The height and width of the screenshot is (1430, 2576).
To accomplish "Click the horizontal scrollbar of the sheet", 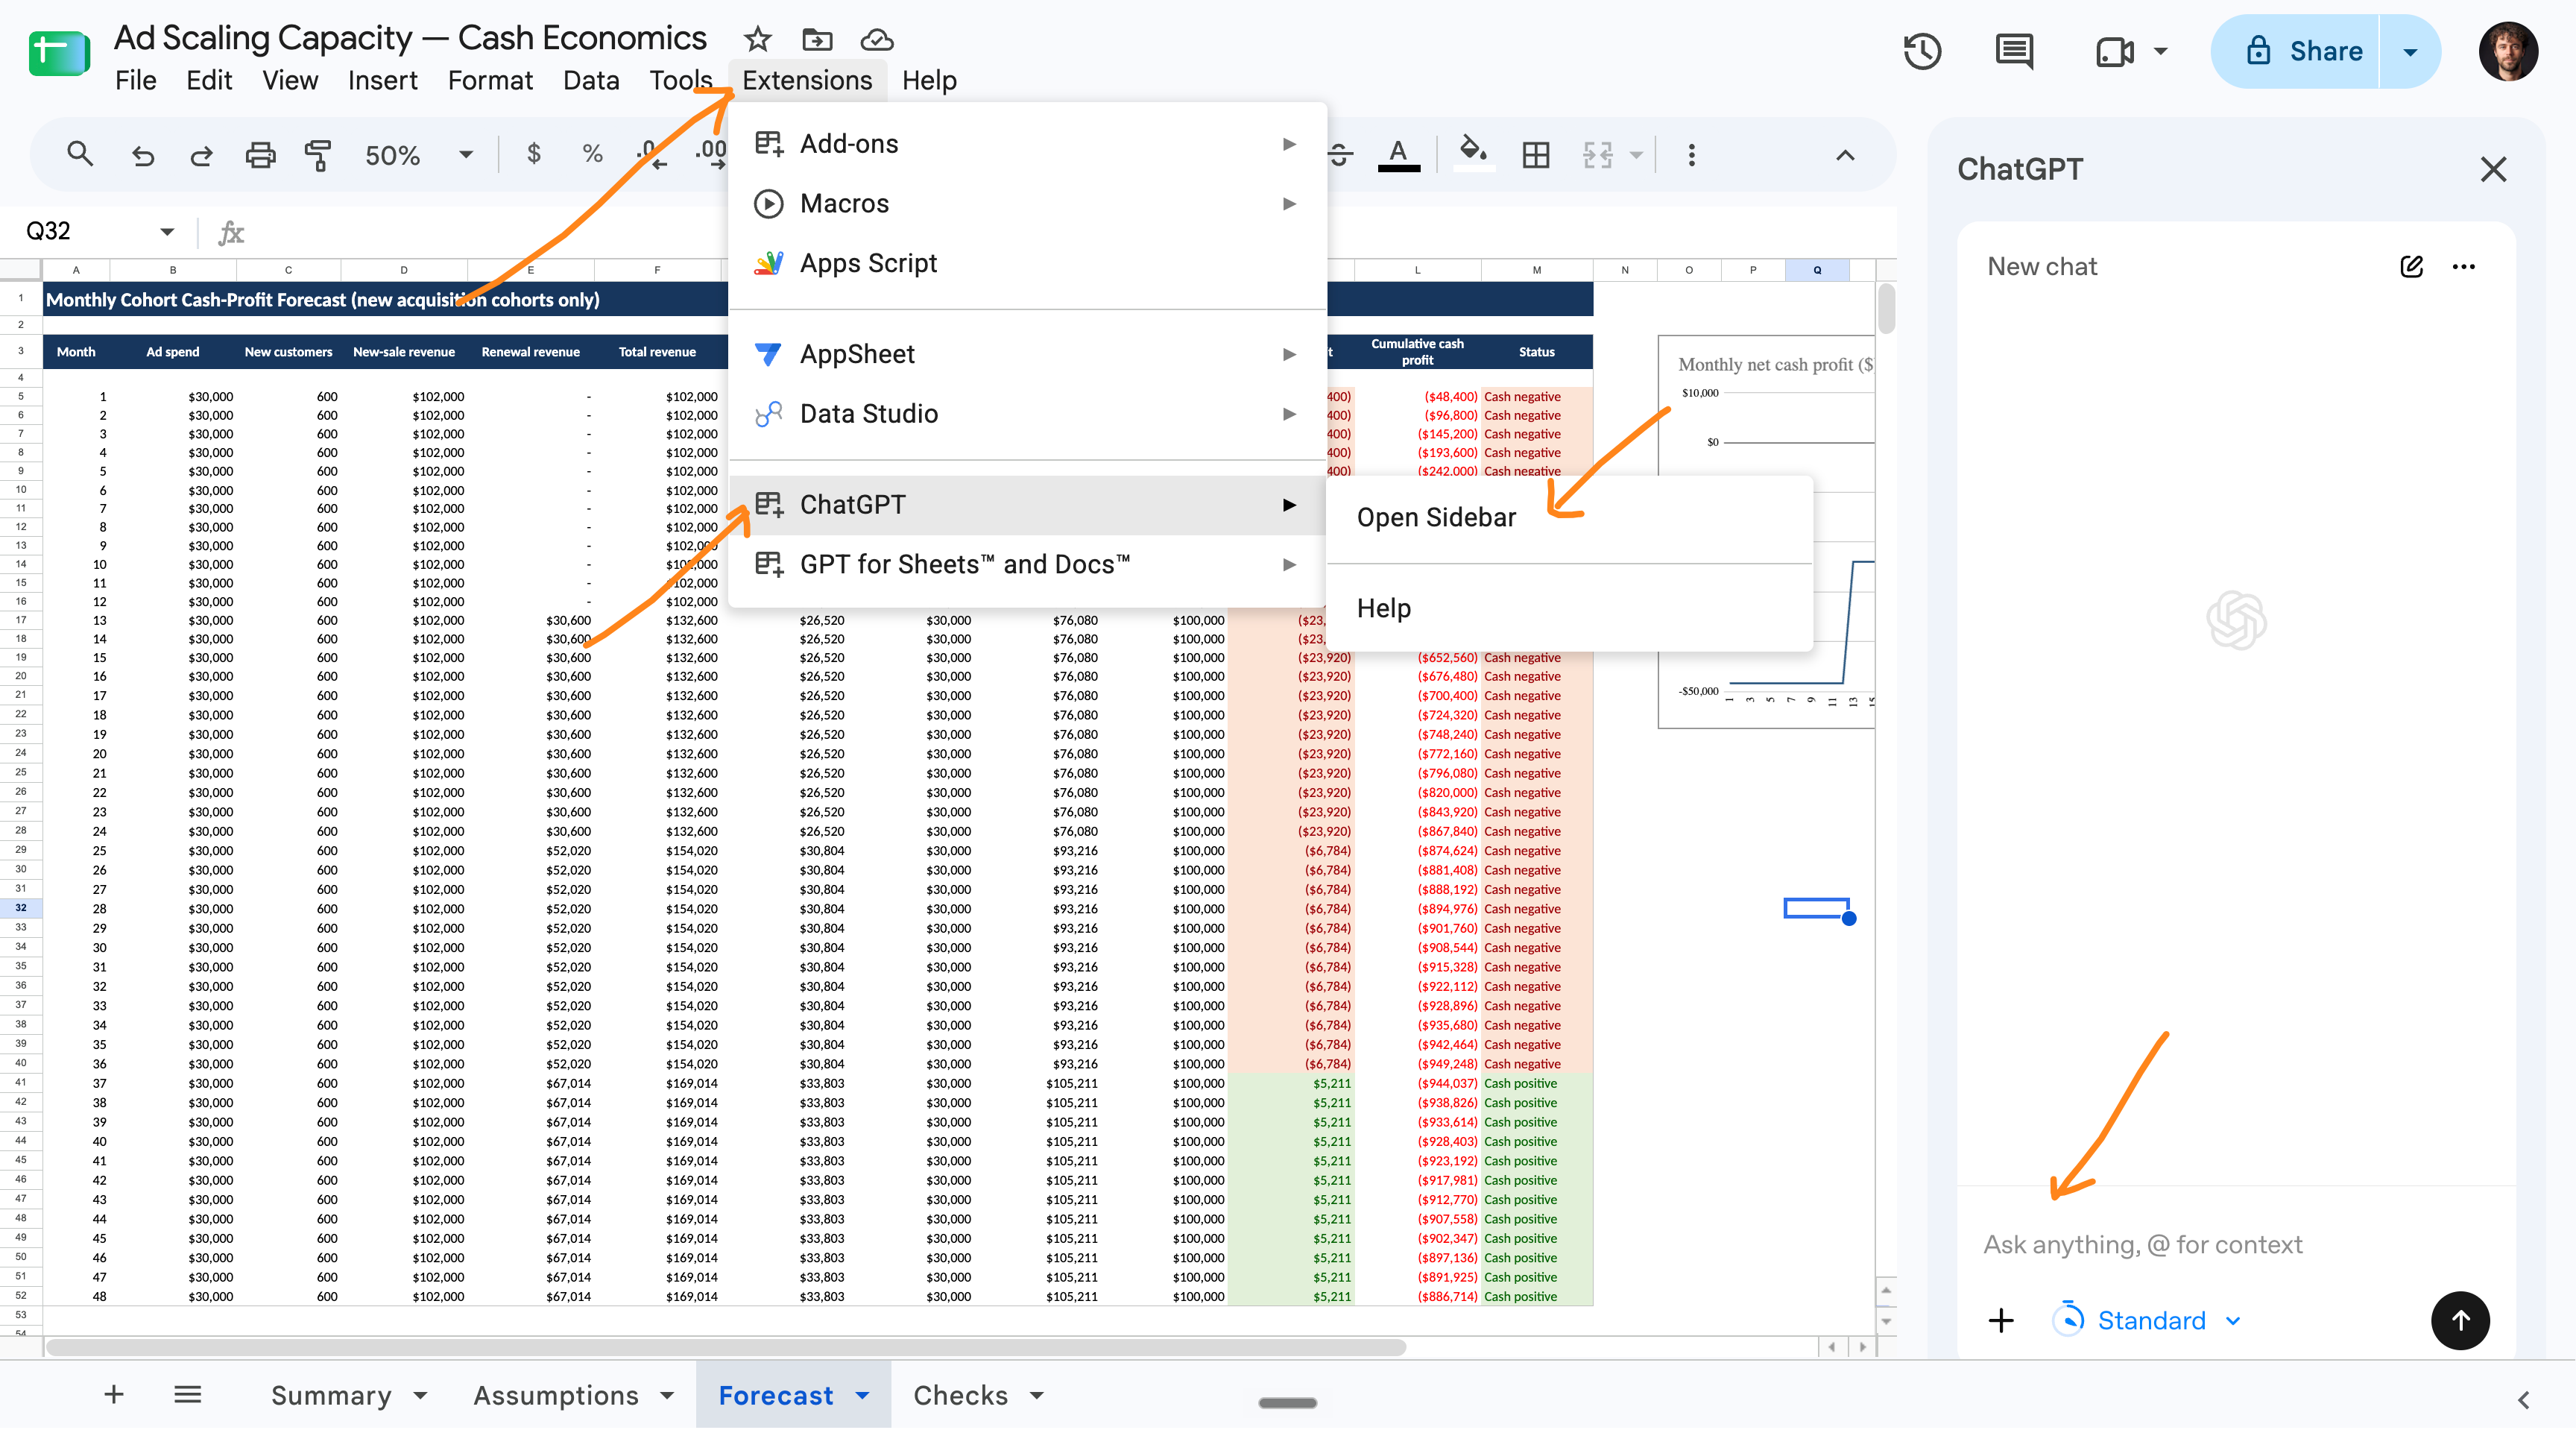I will click(725, 1347).
